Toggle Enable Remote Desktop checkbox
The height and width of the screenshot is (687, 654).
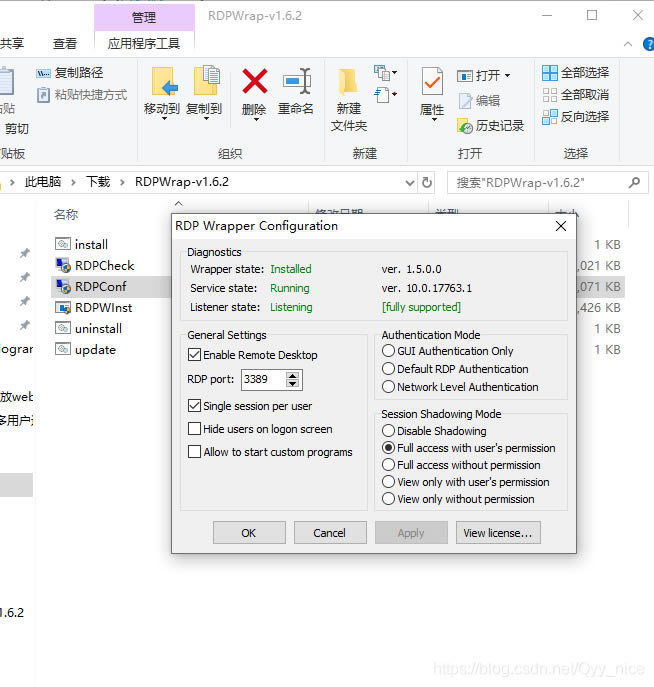pyautogui.click(x=194, y=354)
